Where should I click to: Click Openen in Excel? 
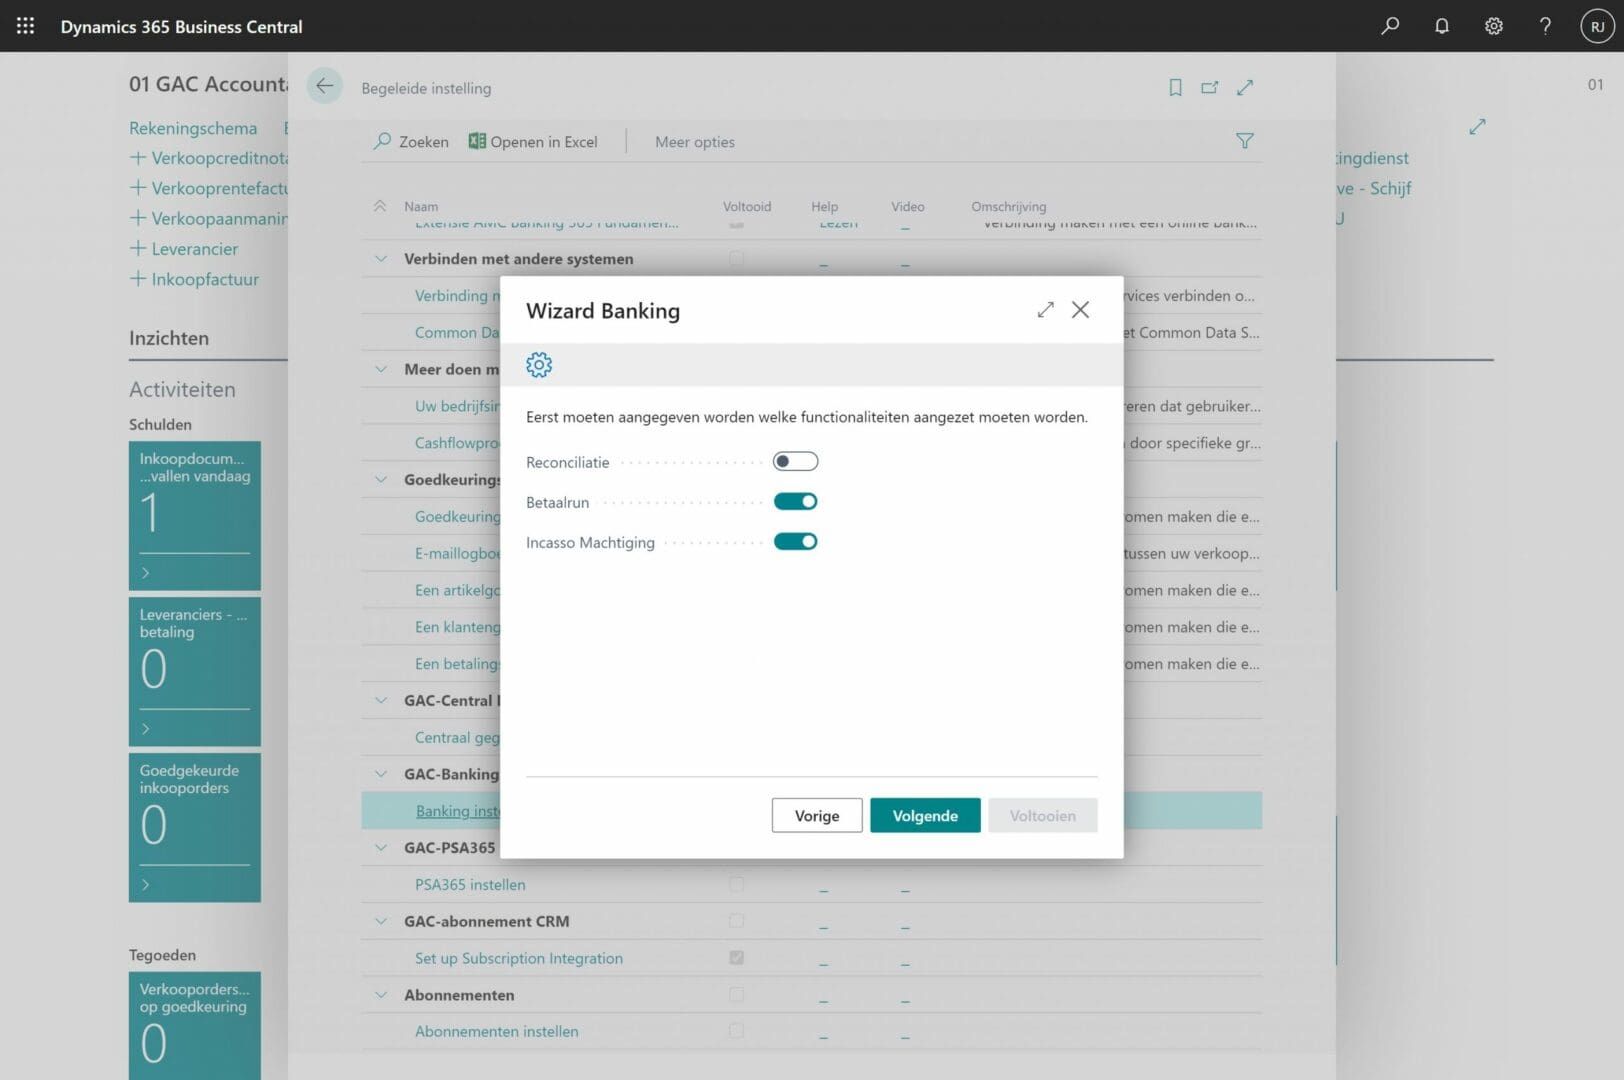coord(533,142)
